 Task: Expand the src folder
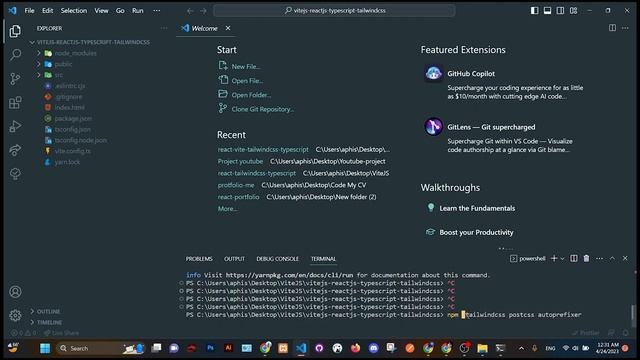pos(39,75)
